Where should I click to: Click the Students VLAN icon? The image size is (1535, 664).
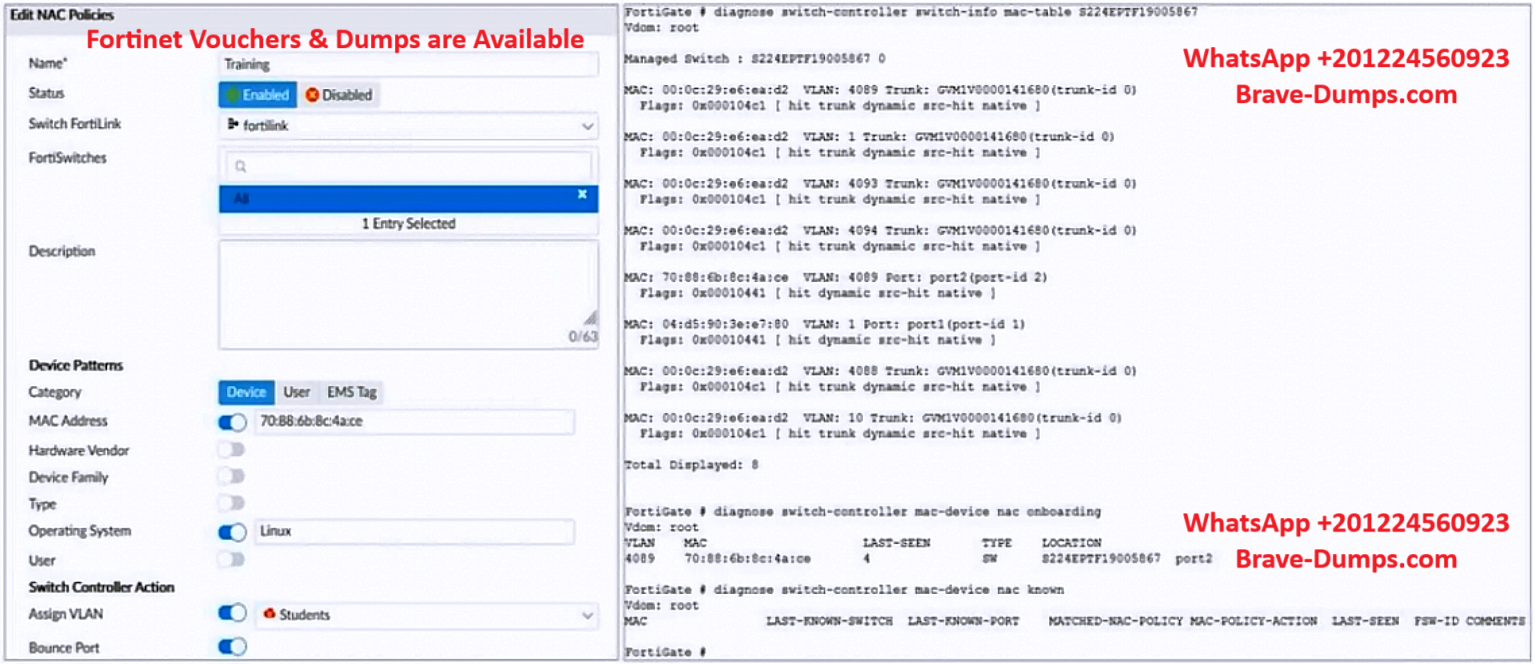[268, 614]
